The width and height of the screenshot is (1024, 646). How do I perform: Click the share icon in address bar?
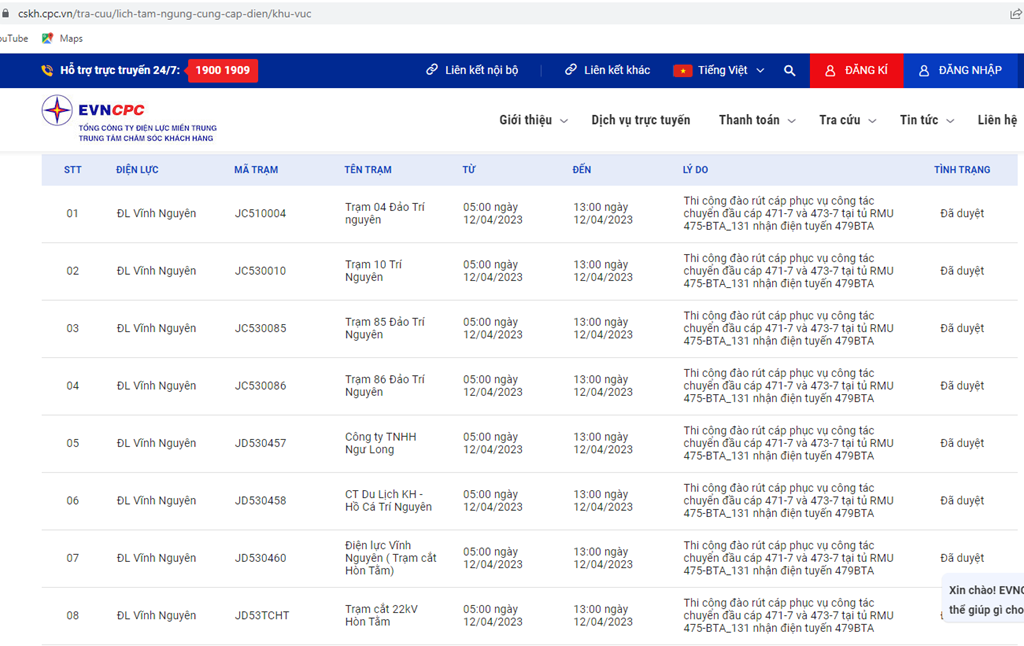tap(1016, 14)
